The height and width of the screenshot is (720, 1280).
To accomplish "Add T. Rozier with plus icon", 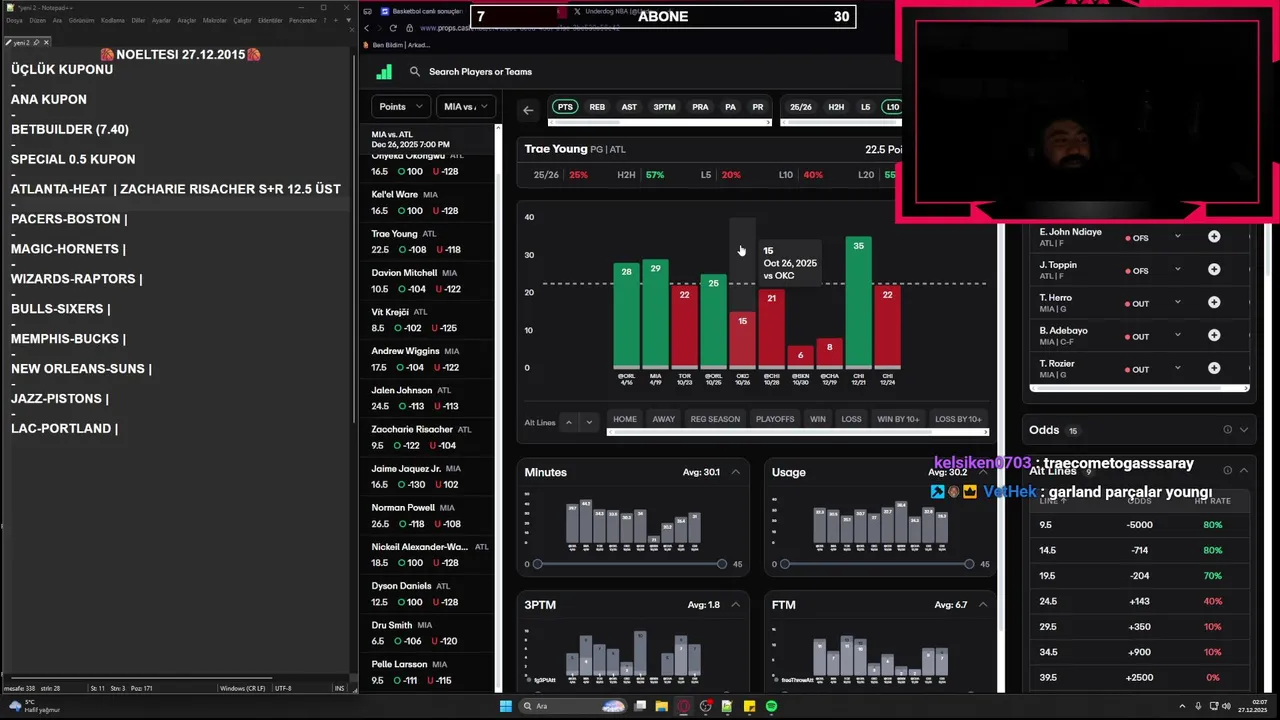I will (1214, 369).
